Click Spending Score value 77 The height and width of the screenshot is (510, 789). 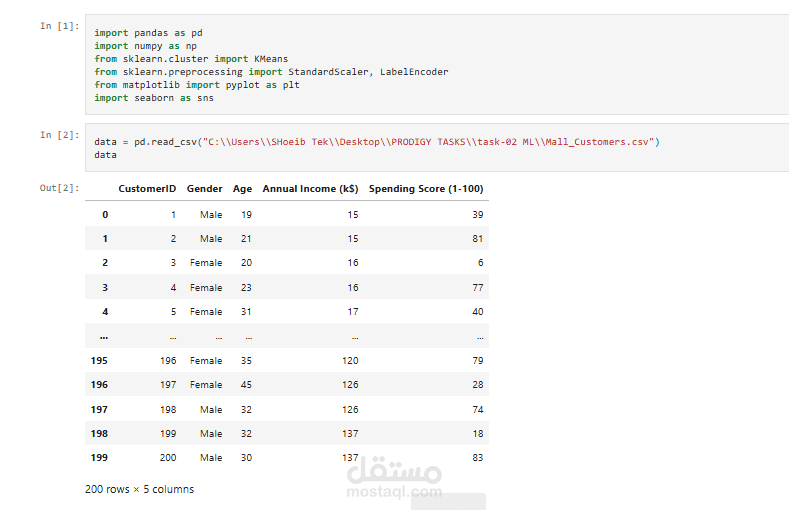[478, 288]
